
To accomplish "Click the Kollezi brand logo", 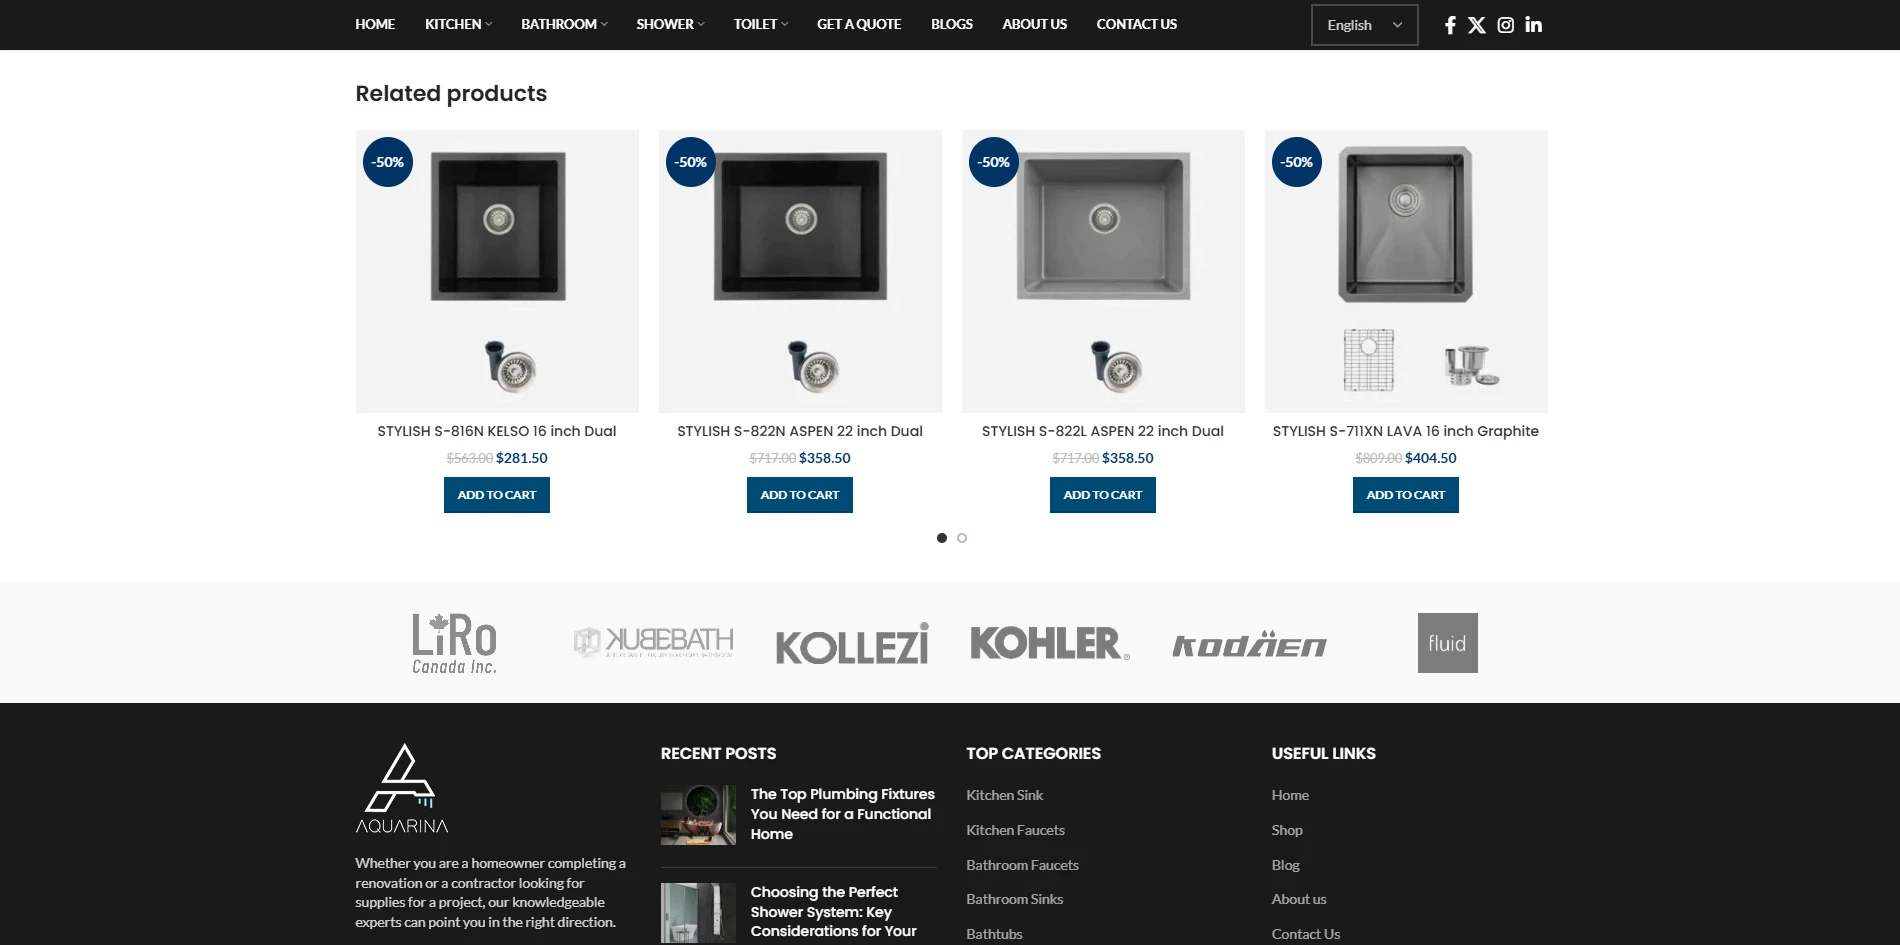I will coord(852,645).
